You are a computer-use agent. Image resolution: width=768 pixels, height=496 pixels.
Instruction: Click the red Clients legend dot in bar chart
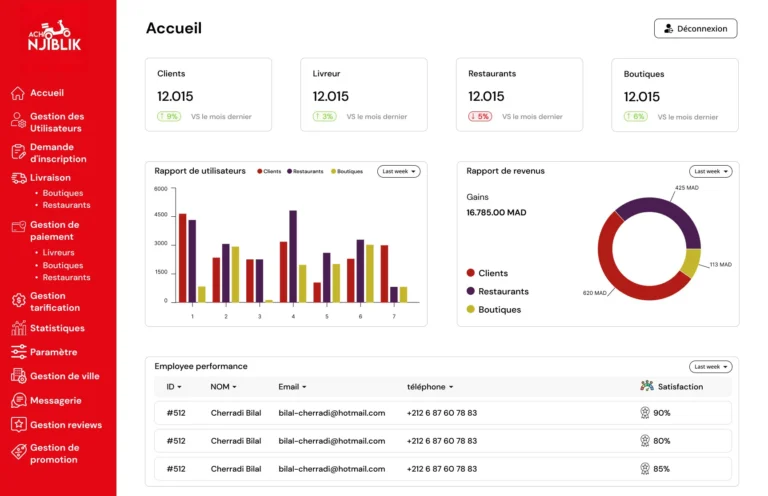(260, 171)
